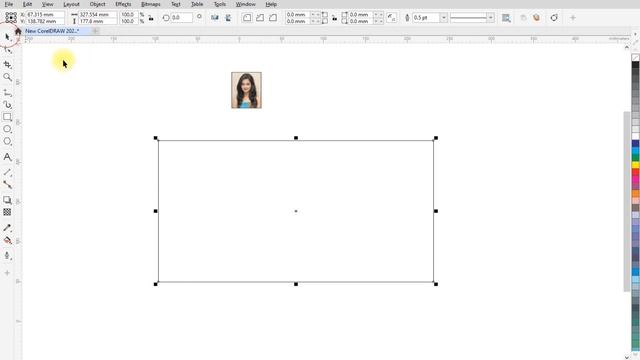Click the Wrap Text icon
Viewport: 640px width, 360px height.
click(x=506, y=18)
